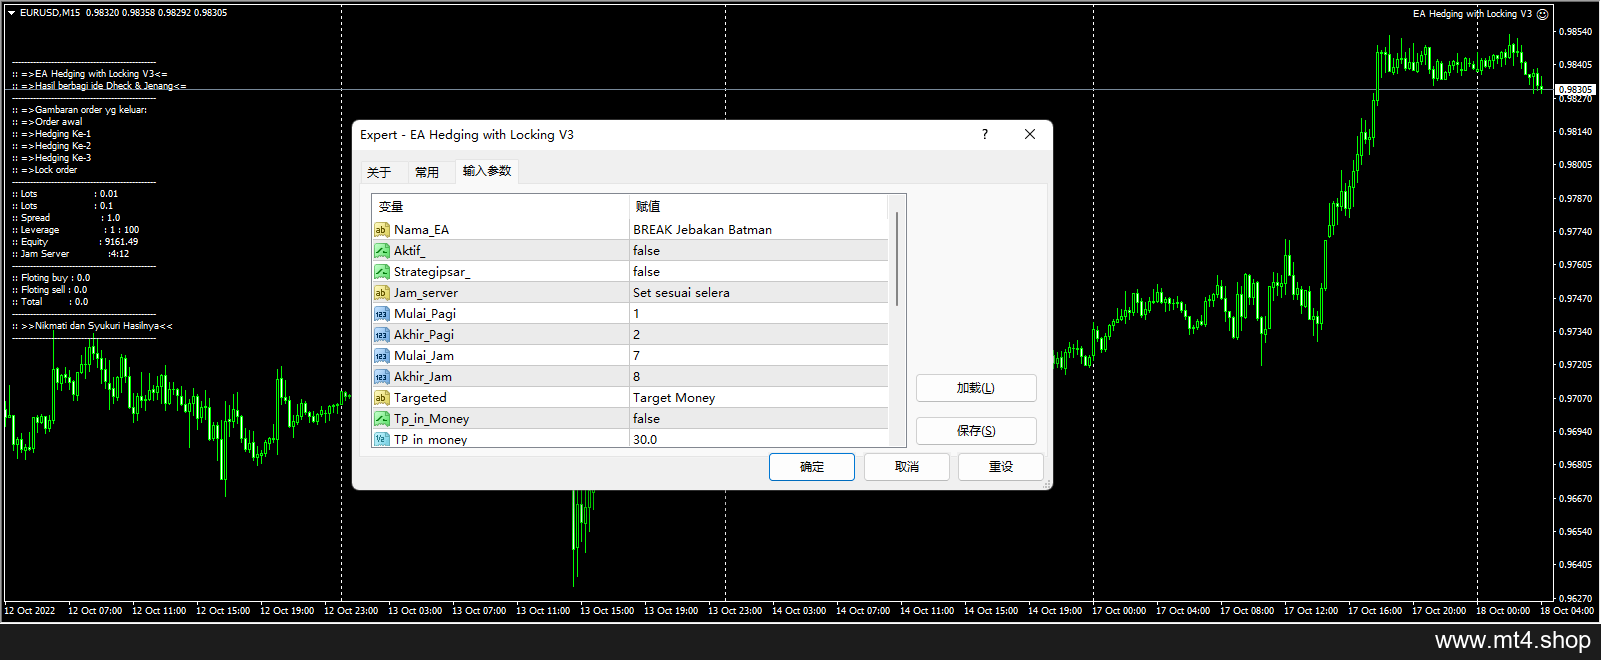Click the string icon beside Nama_EA

point(381,230)
